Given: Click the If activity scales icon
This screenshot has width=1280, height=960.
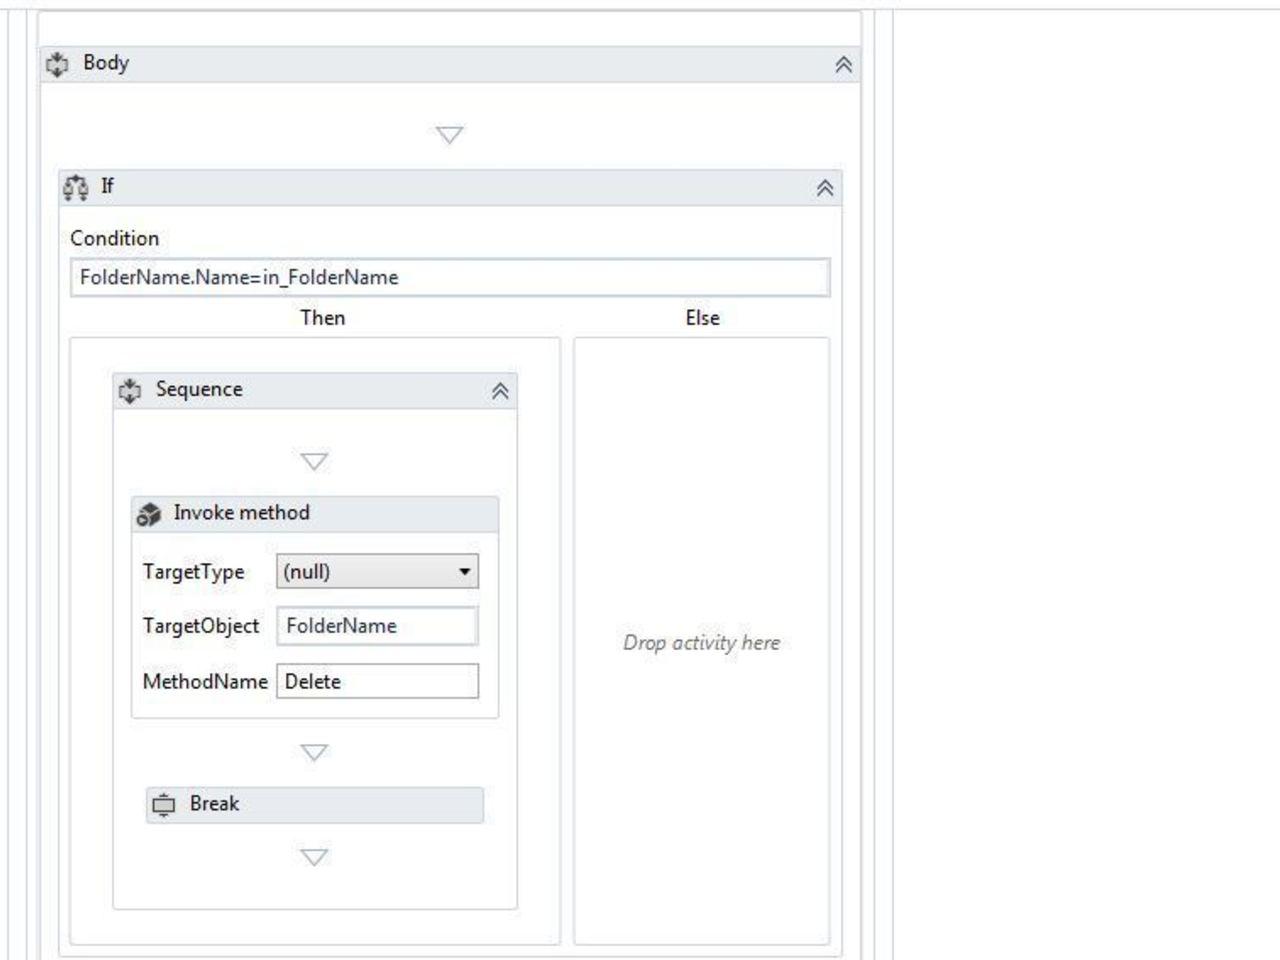Looking at the screenshot, I should 75,187.
